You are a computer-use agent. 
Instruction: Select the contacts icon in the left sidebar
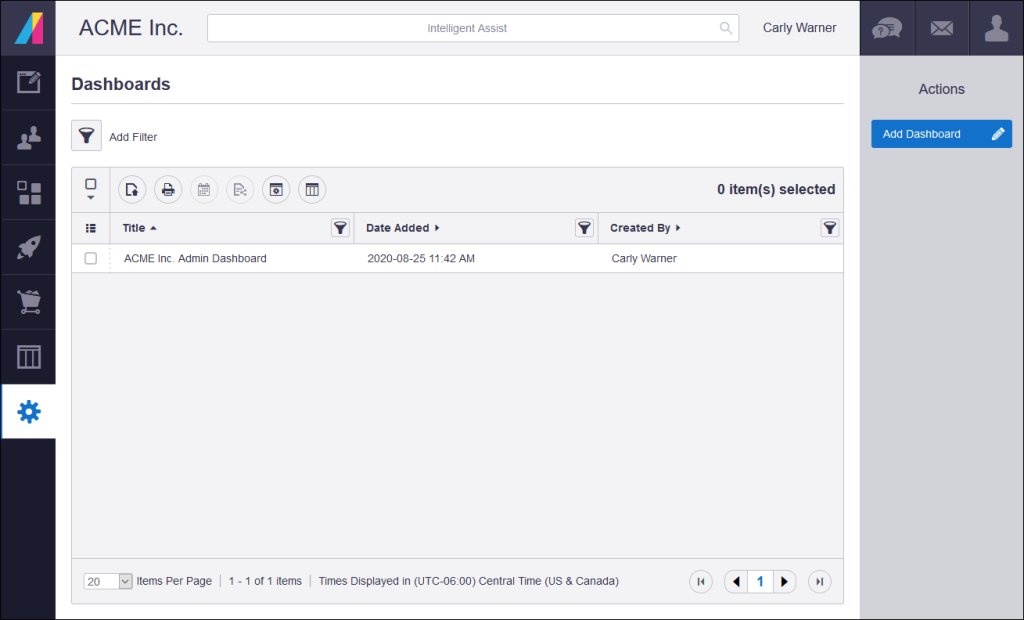point(28,137)
